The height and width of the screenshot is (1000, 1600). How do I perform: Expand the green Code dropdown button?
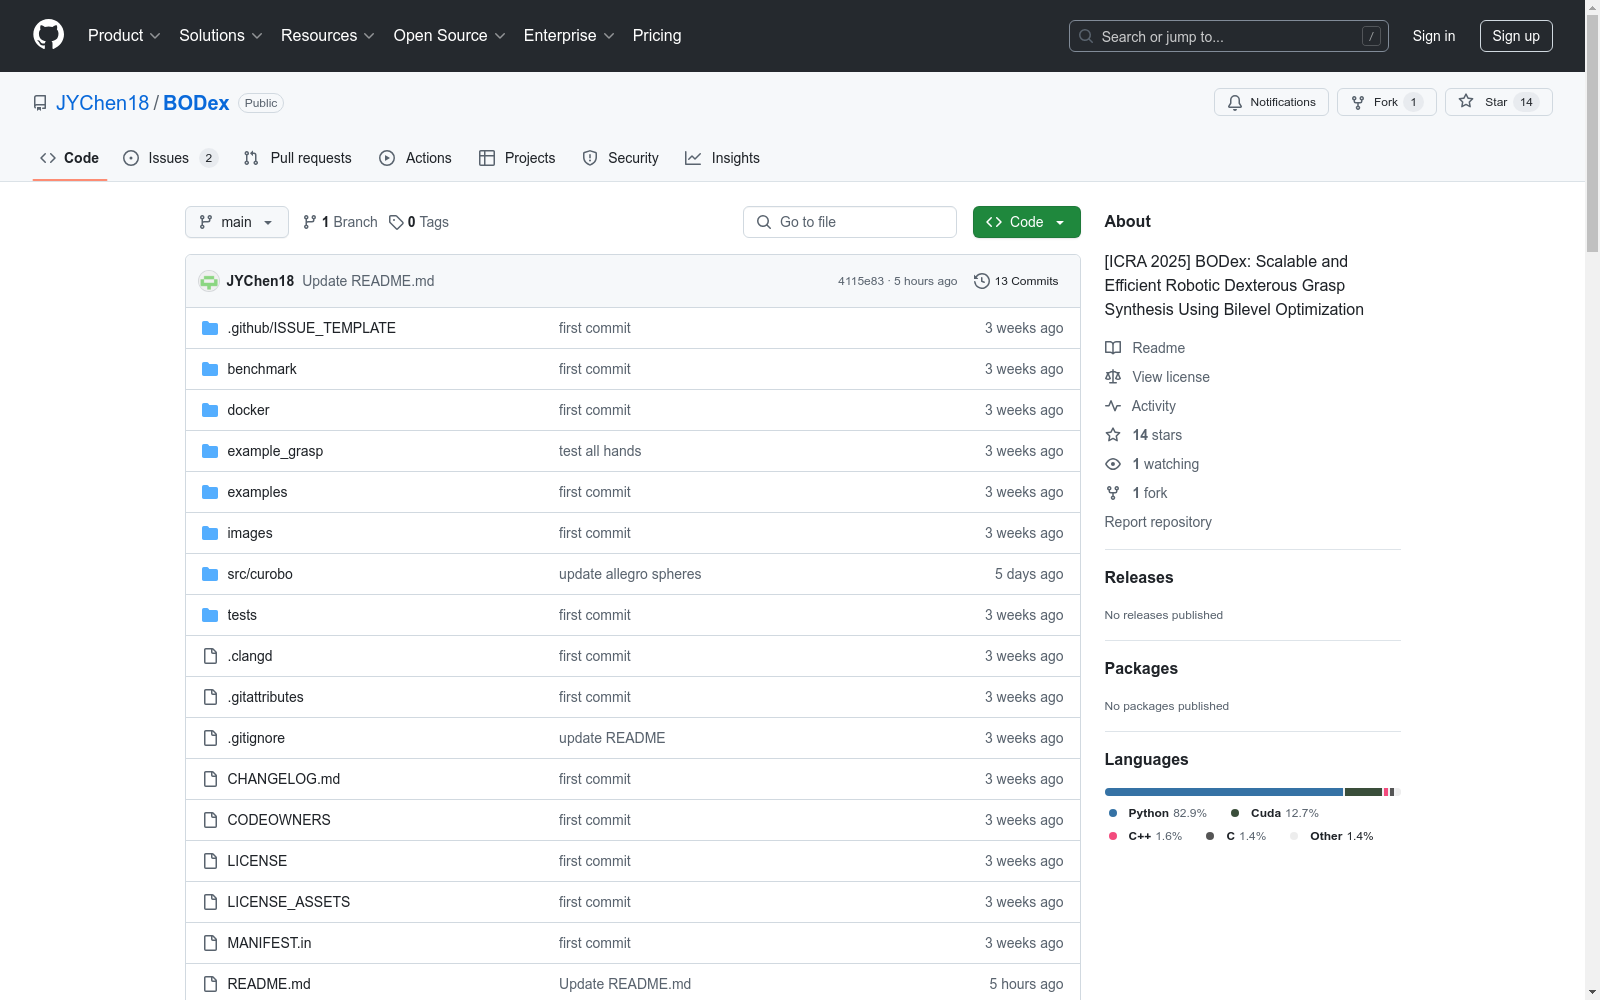point(1026,222)
